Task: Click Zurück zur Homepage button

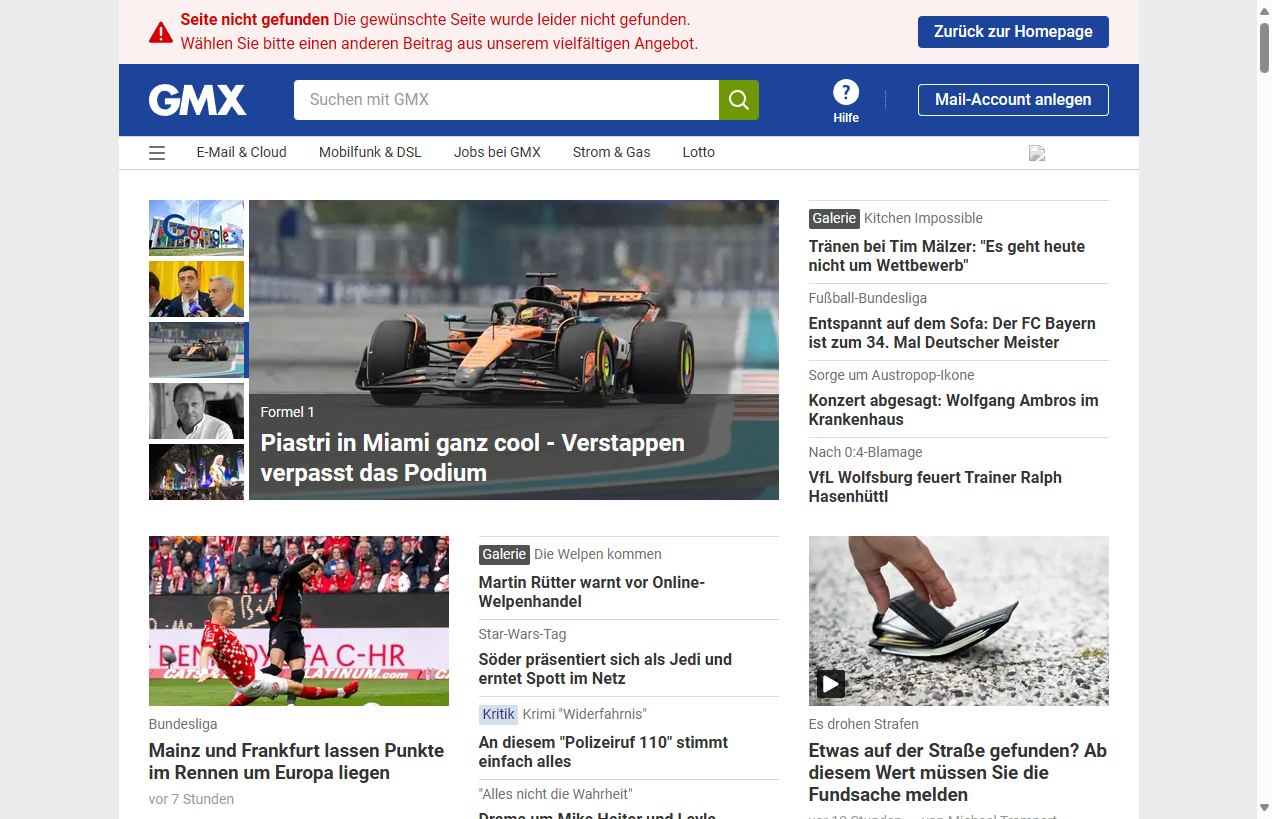Action: [1012, 32]
